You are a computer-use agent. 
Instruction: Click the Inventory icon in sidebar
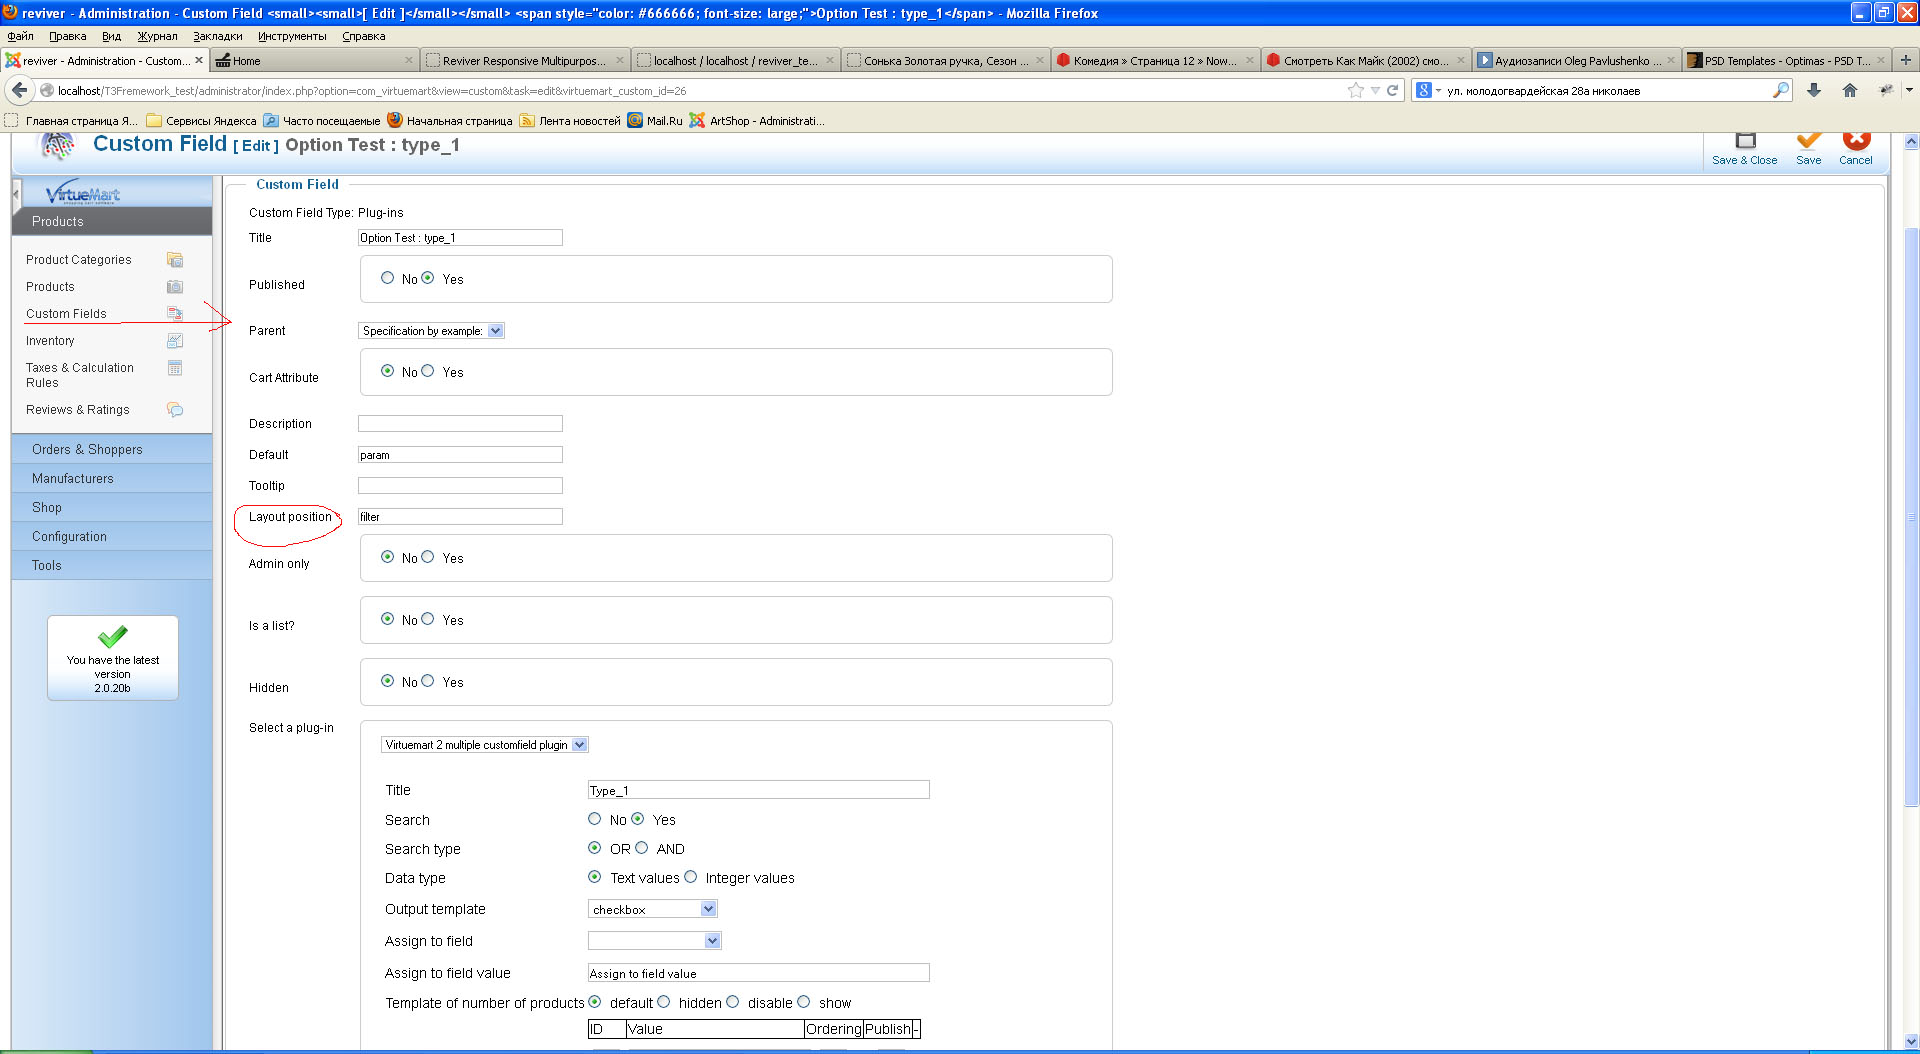click(175, 341)
